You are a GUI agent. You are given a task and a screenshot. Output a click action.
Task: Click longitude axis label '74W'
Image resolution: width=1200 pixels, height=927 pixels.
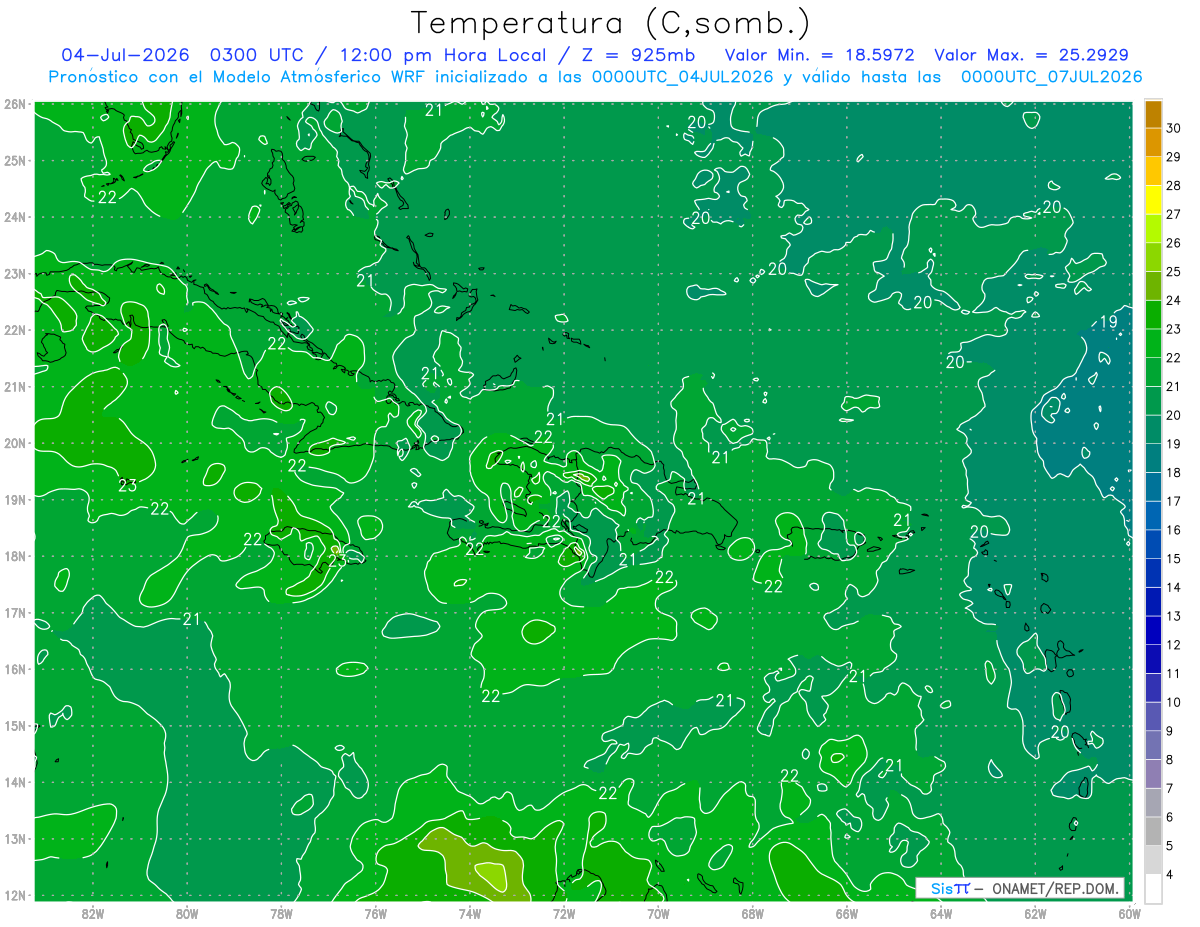470,913
